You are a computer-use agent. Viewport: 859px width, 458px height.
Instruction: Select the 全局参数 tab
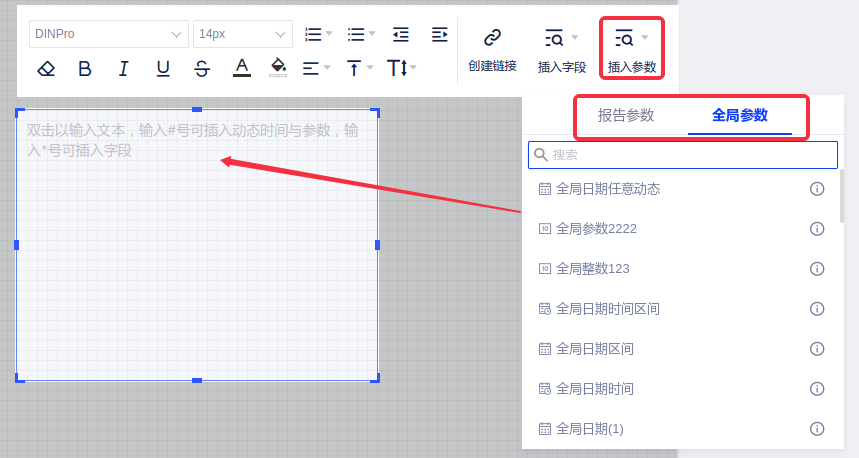point(739,115)
